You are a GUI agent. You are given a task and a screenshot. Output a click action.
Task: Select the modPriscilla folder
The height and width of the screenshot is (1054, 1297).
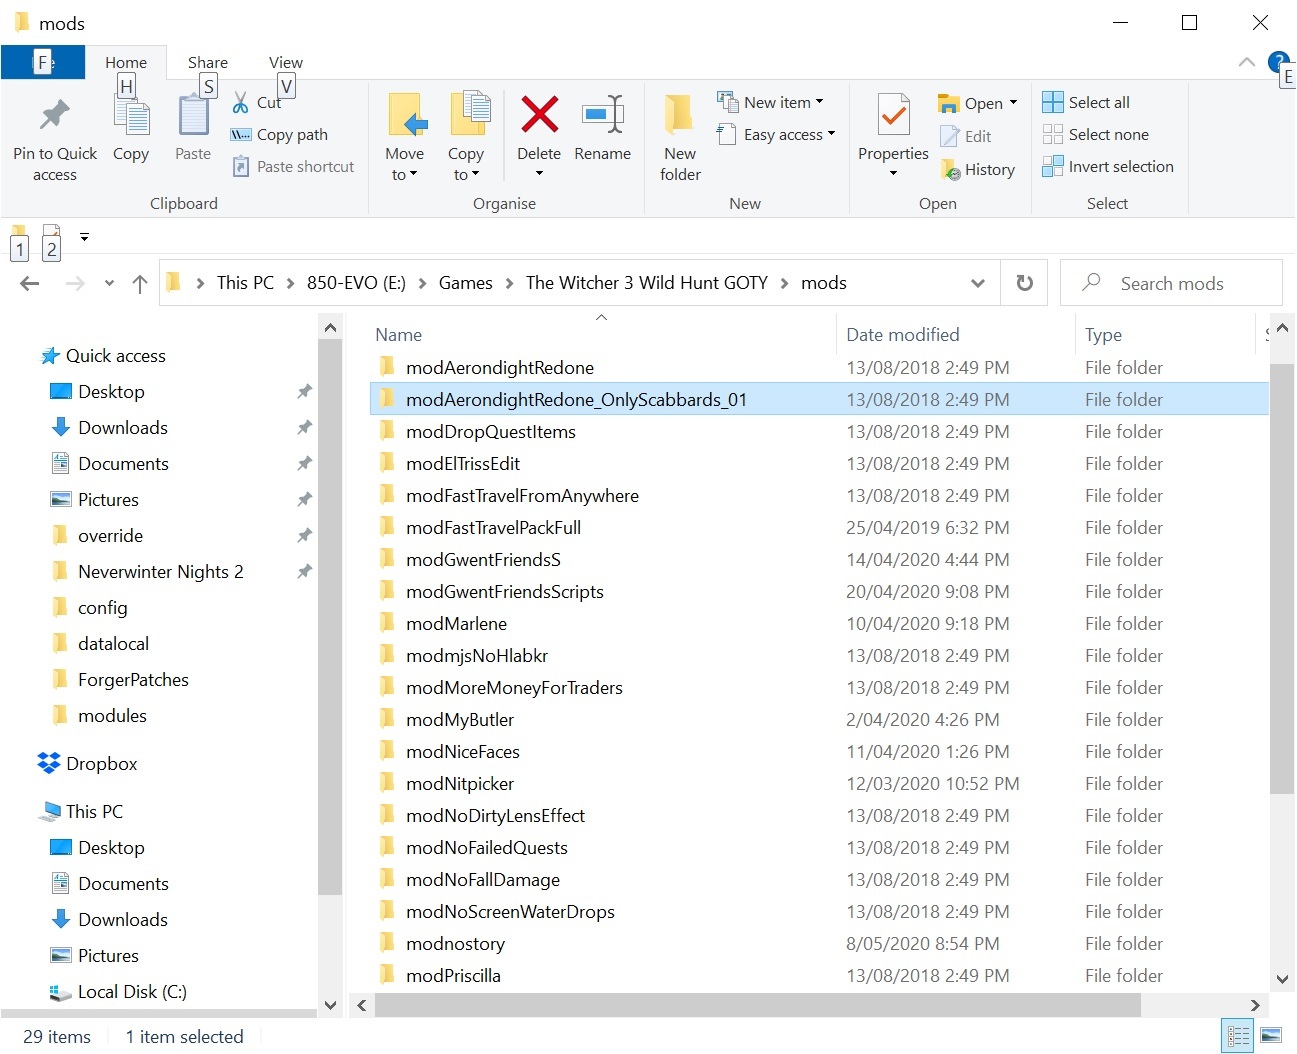453,976
